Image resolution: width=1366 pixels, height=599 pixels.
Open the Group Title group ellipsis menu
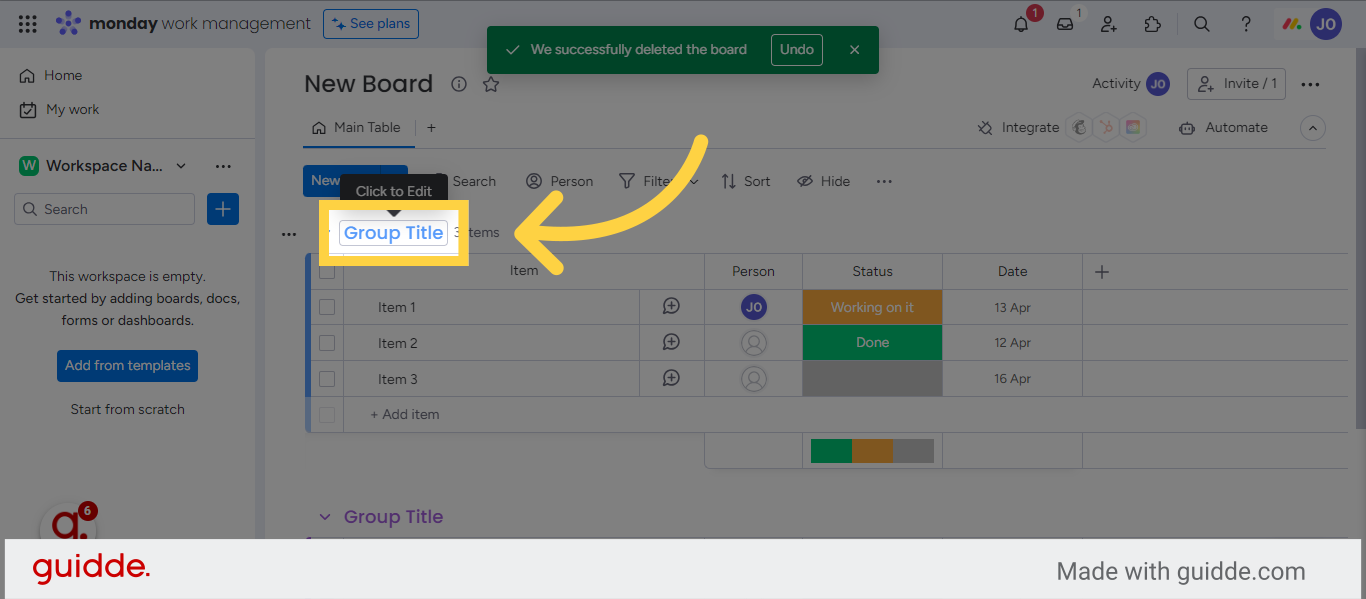click(x=289, y=234)
